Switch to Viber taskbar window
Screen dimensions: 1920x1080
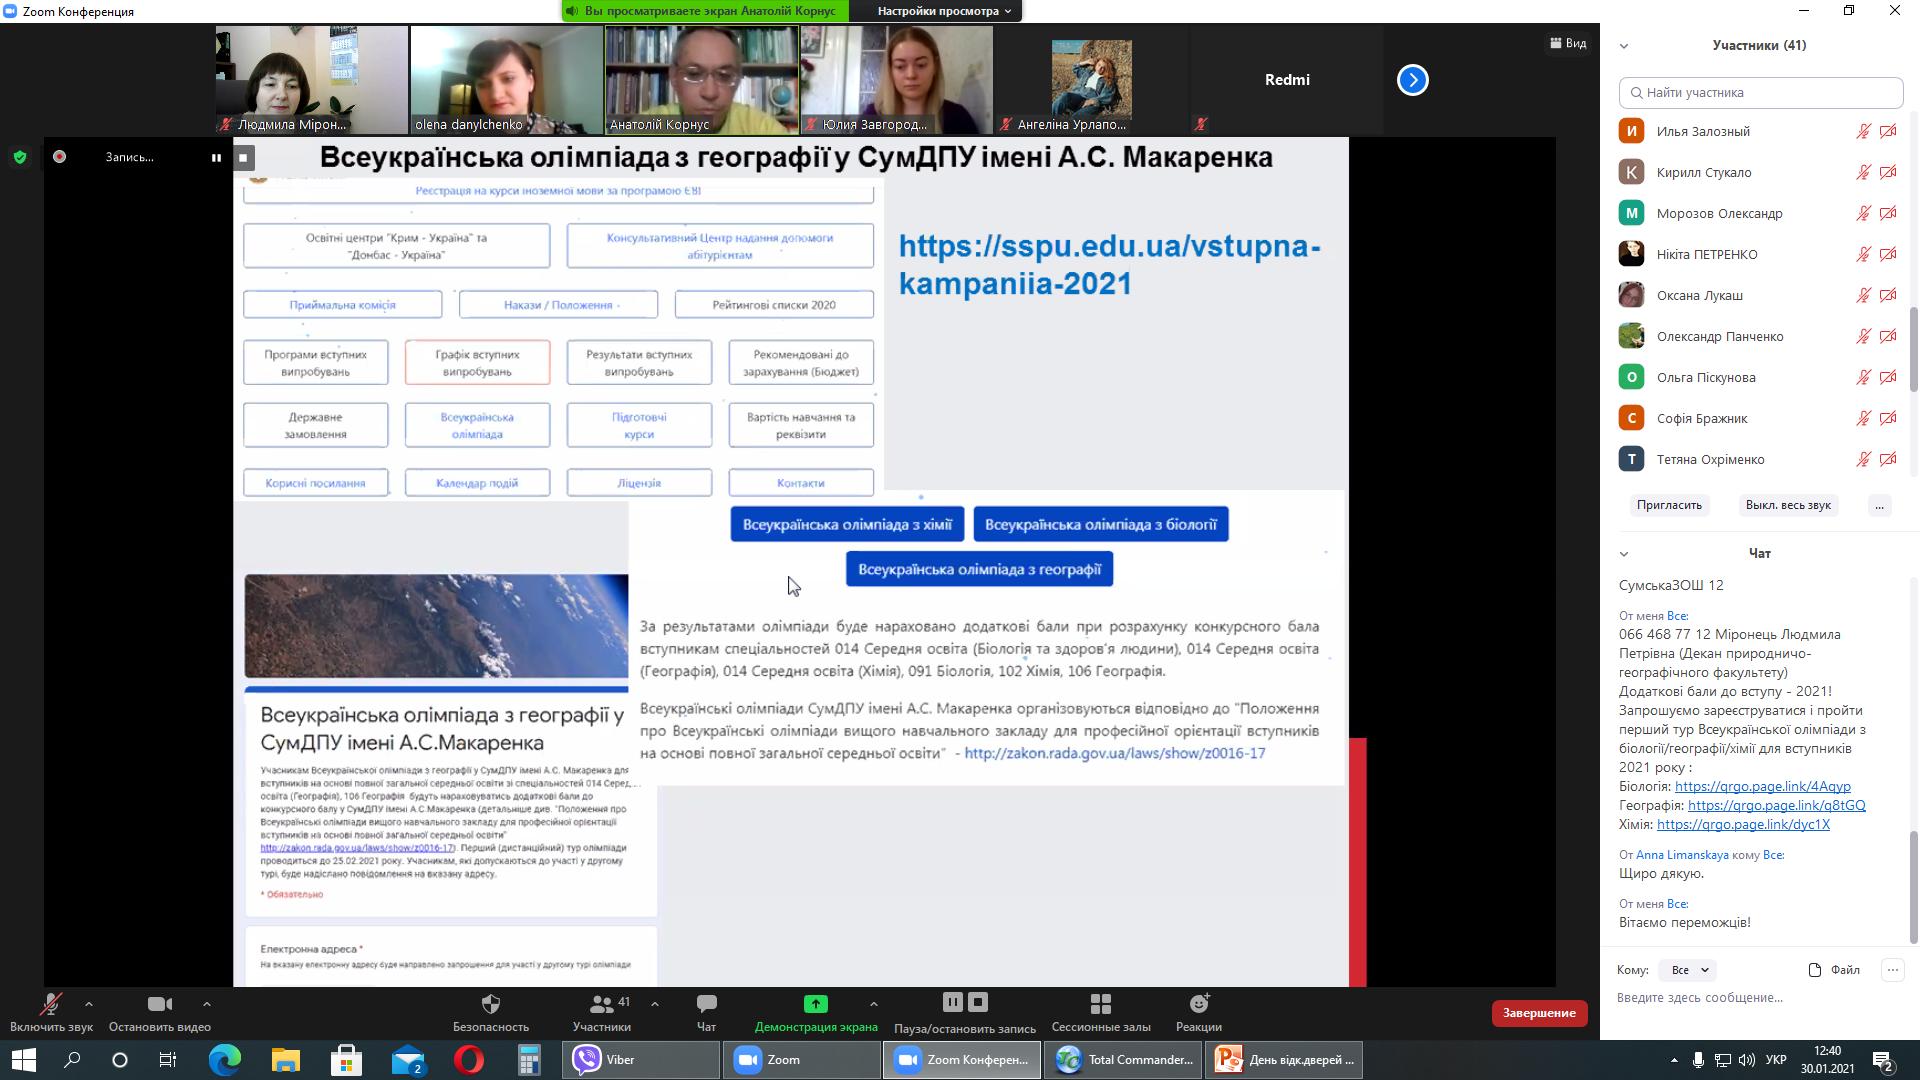[x=641, y=1060]
